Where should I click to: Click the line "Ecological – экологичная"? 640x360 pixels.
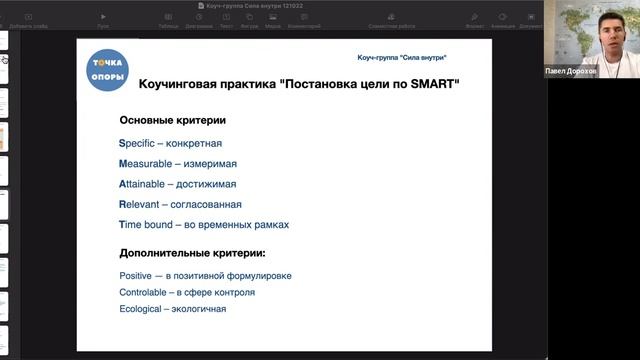pyautogui.click(x=173, y=309)
